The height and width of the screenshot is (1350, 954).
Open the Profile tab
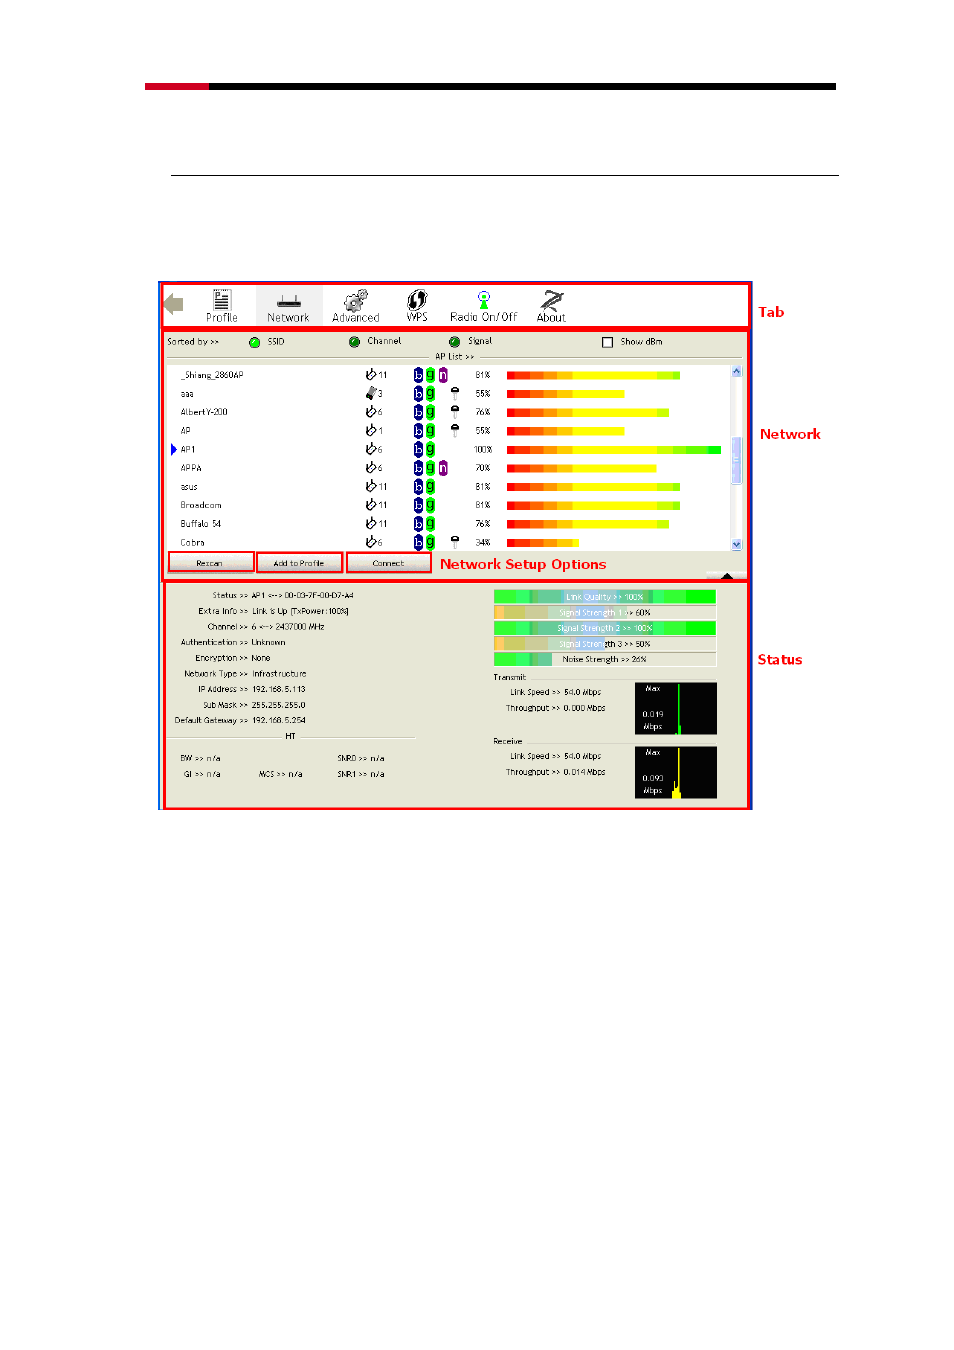point(222,306)
